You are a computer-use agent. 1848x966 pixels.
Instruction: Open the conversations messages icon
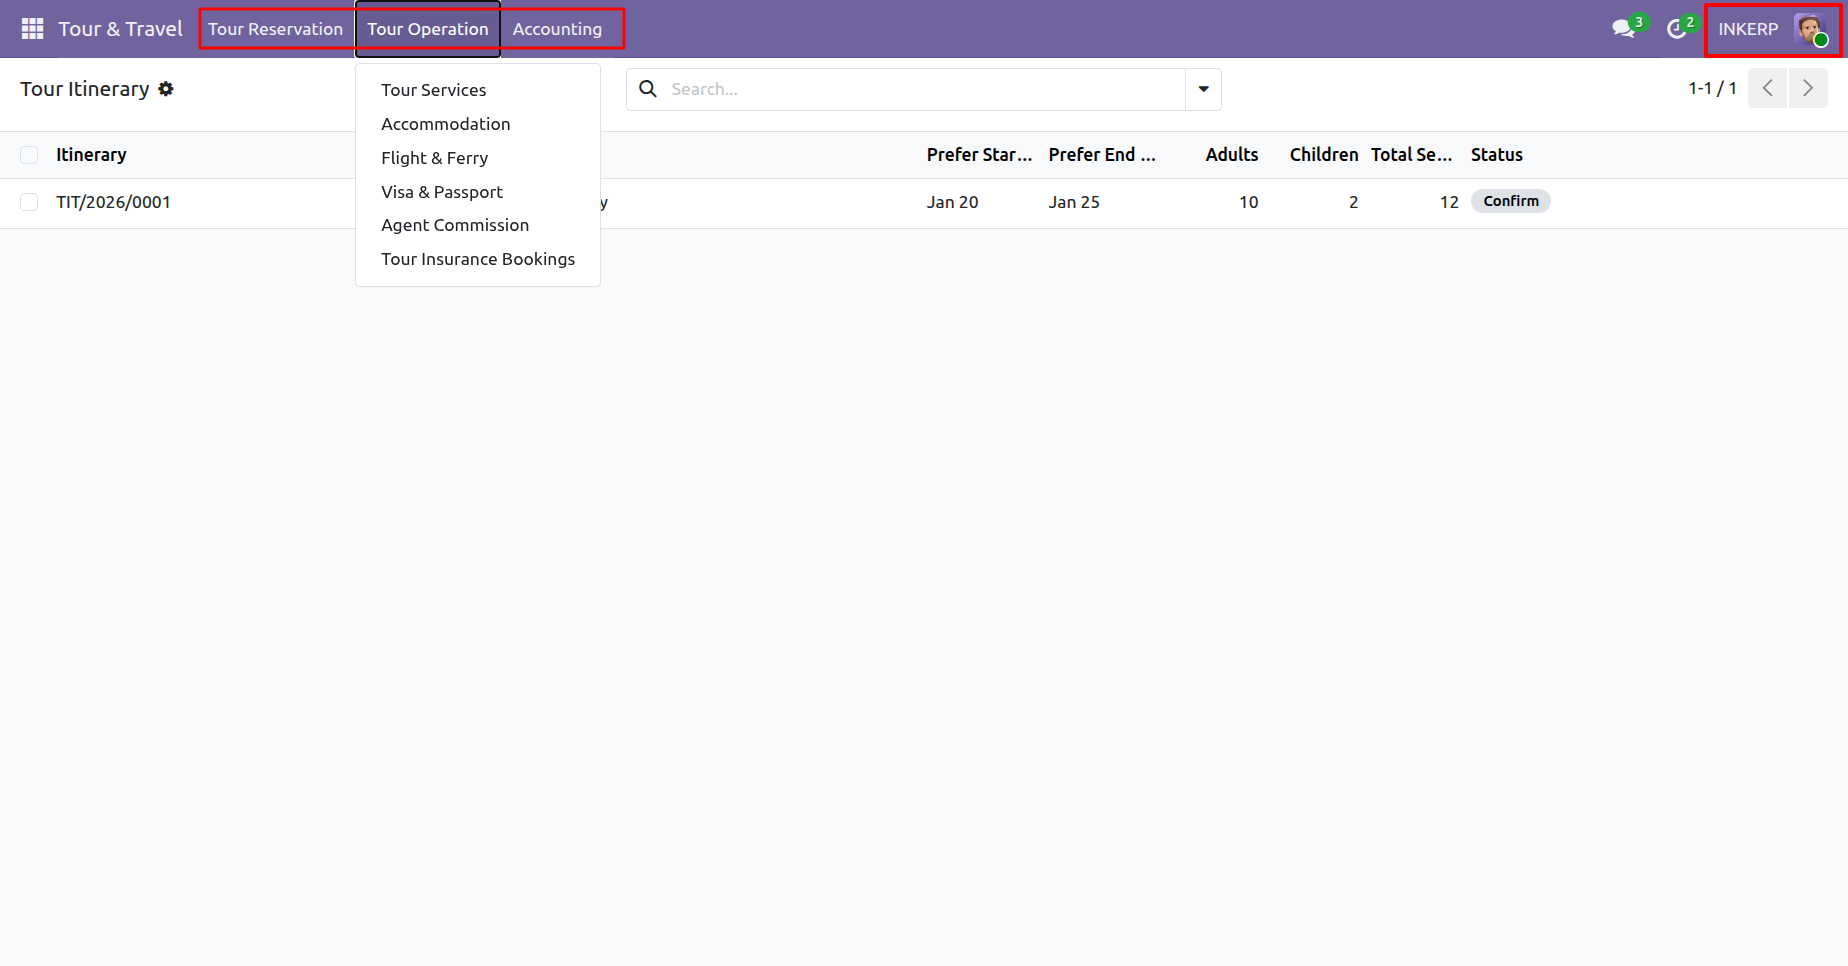point(1624,29)
